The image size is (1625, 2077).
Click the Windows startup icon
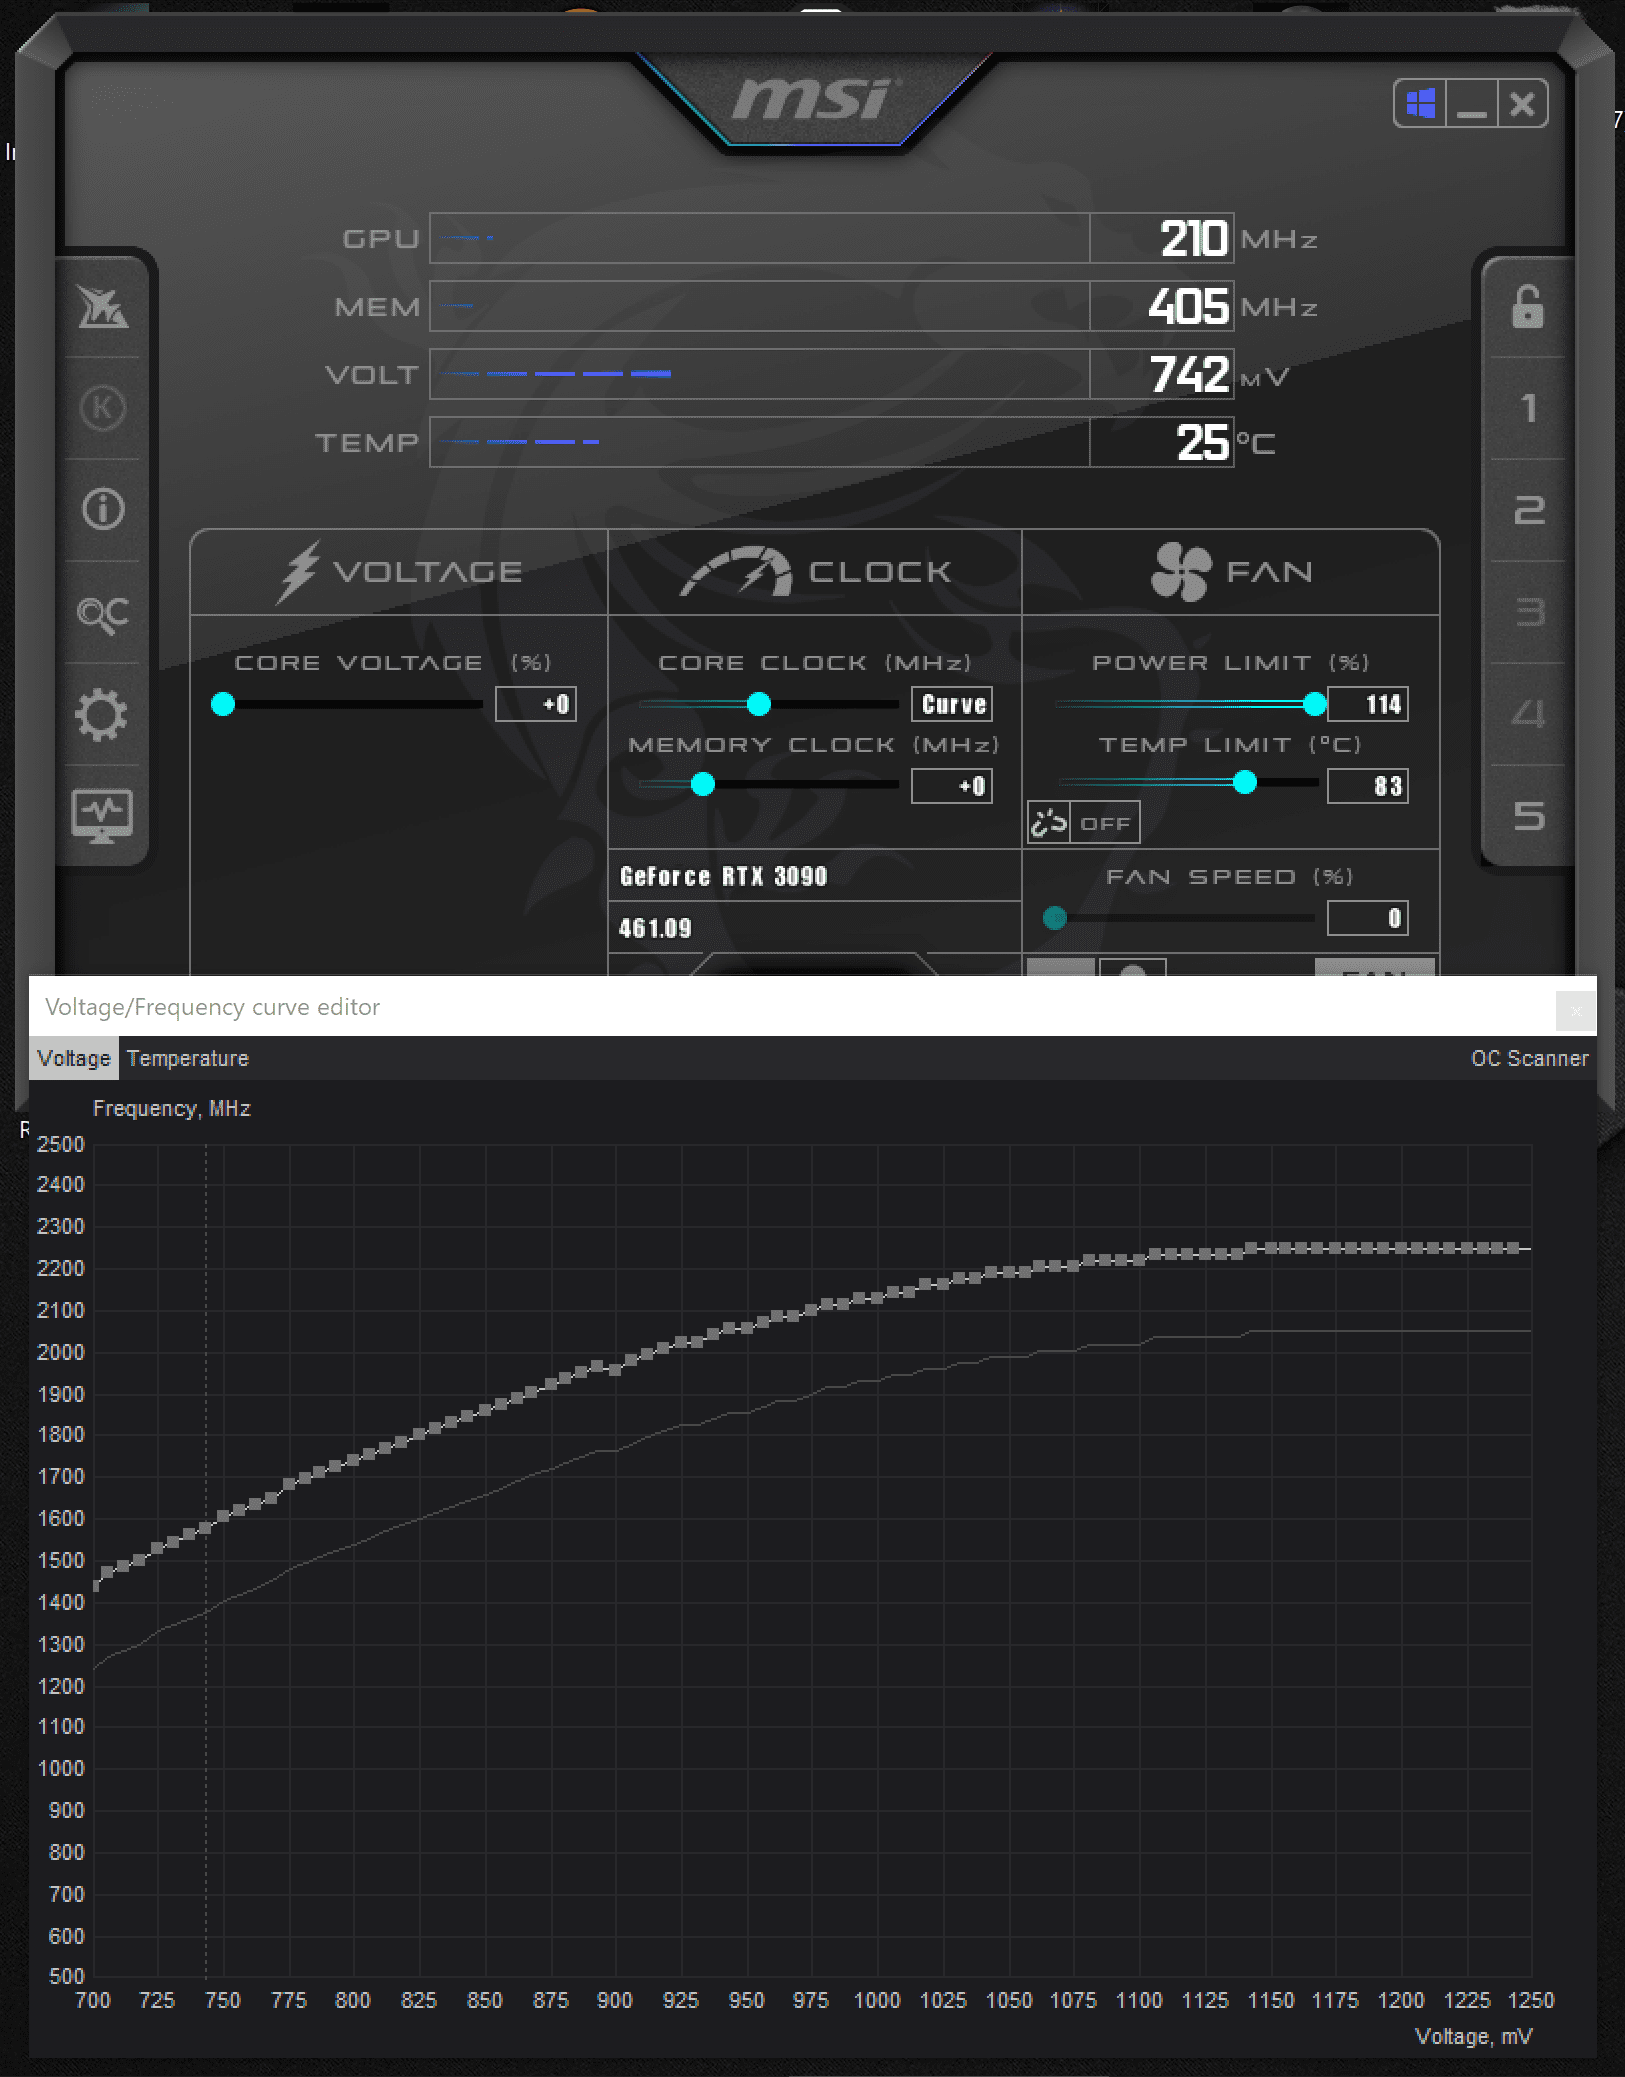click(x=1421, y=103)
